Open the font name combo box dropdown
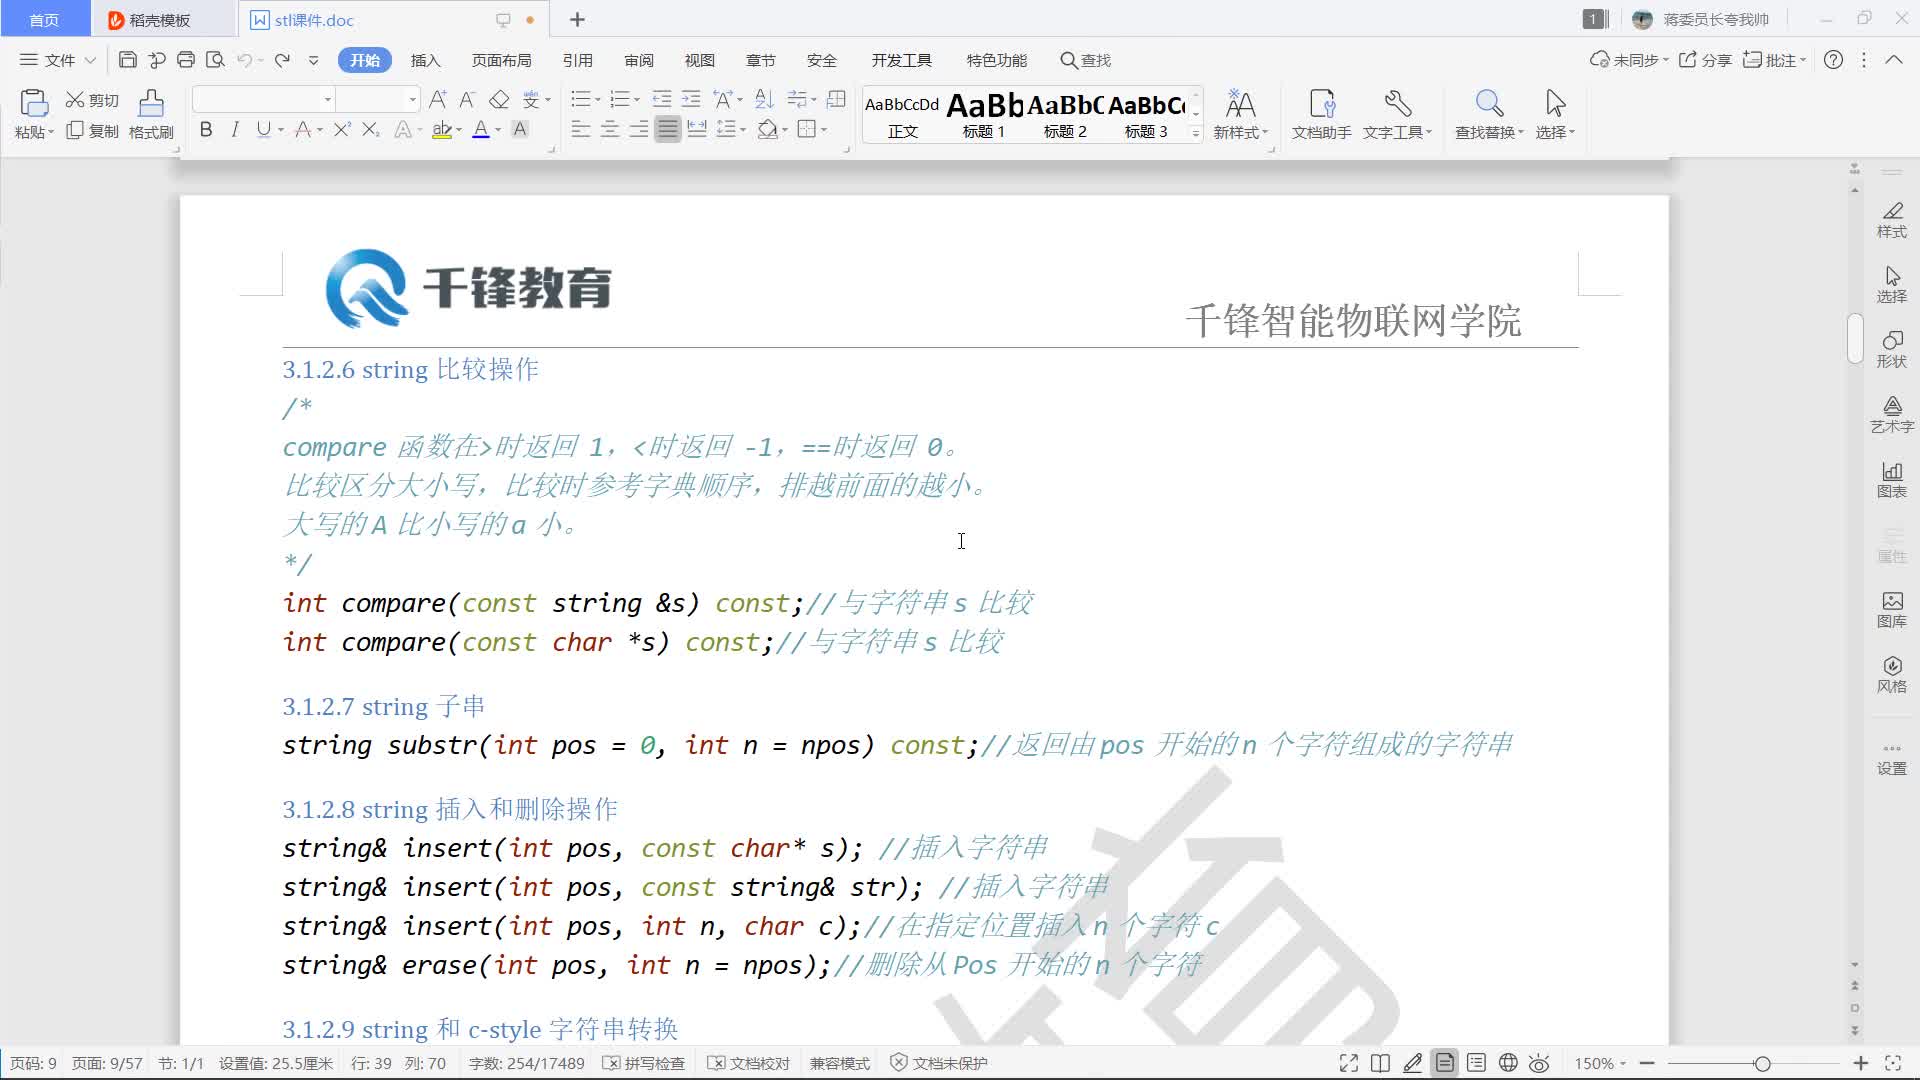Viewport: 1920px width, 1080px height. [x=327, y=99]
